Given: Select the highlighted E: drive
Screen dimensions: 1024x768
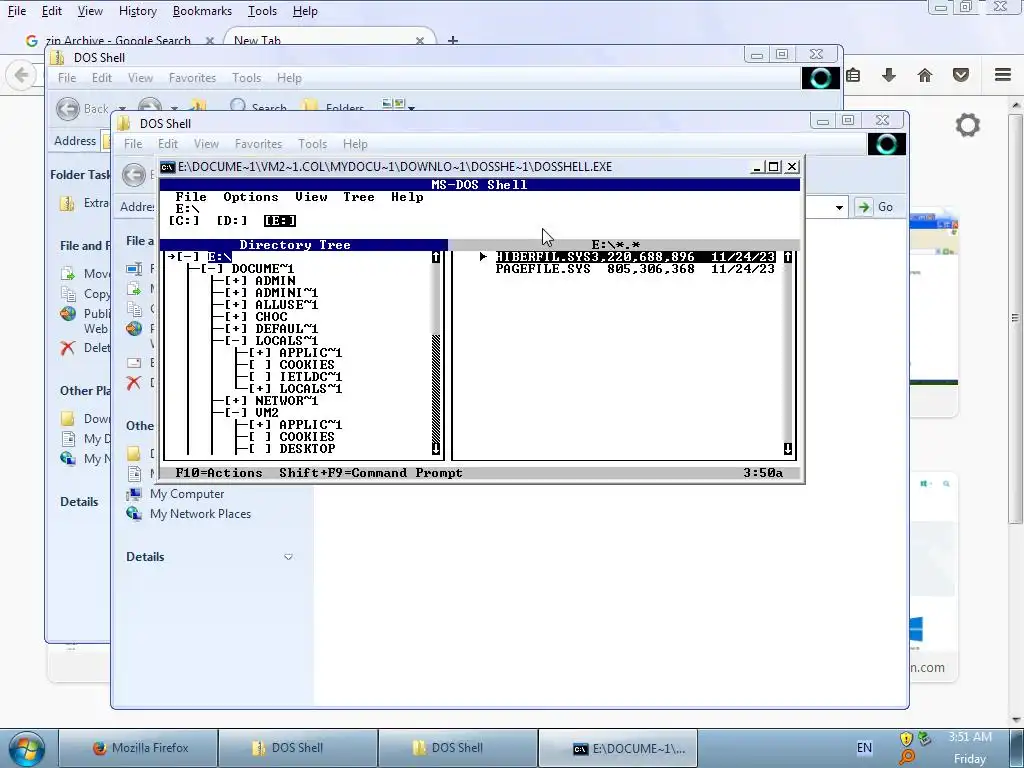Looking at the screenshot, I should pyautogui.click(x=280, y=221).
